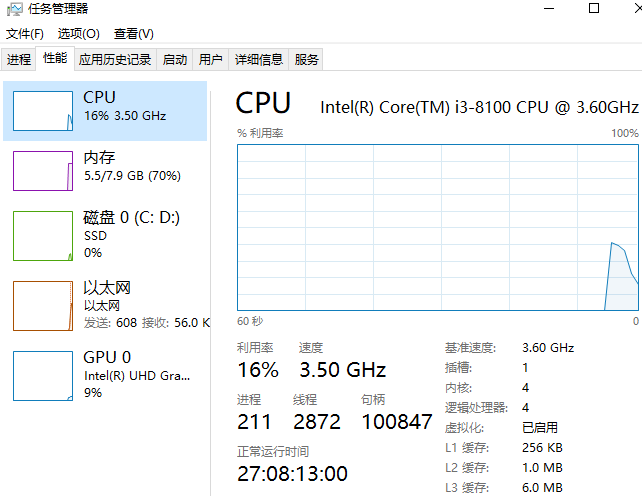
Task: Maximize the Task Manager window
Action: (594, 9)
